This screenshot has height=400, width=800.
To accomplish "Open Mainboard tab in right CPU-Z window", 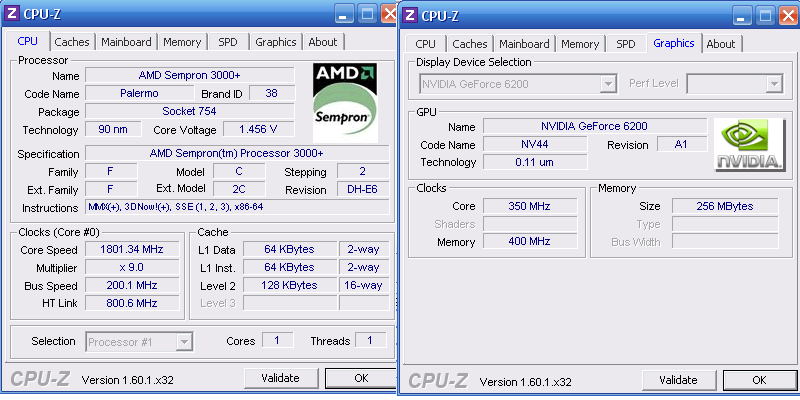I will [524, 44].
